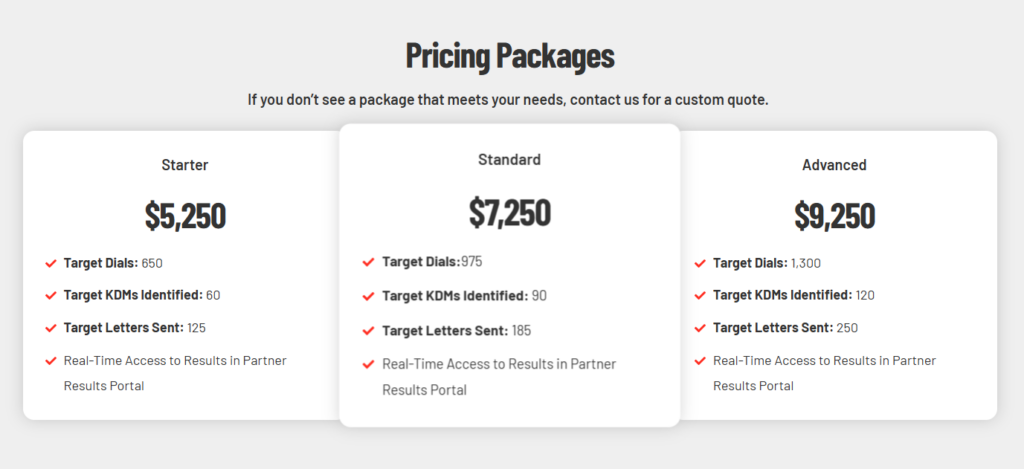Click the custom quote contact text
1024x469 pixels.
pyautogui.click(x=508, y=100)
